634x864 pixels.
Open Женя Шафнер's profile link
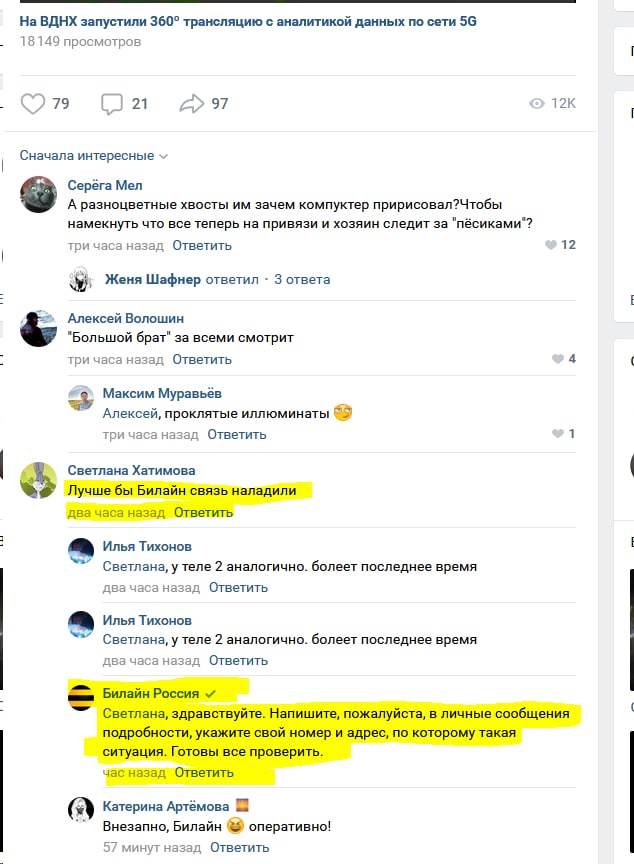pos(153,279)
